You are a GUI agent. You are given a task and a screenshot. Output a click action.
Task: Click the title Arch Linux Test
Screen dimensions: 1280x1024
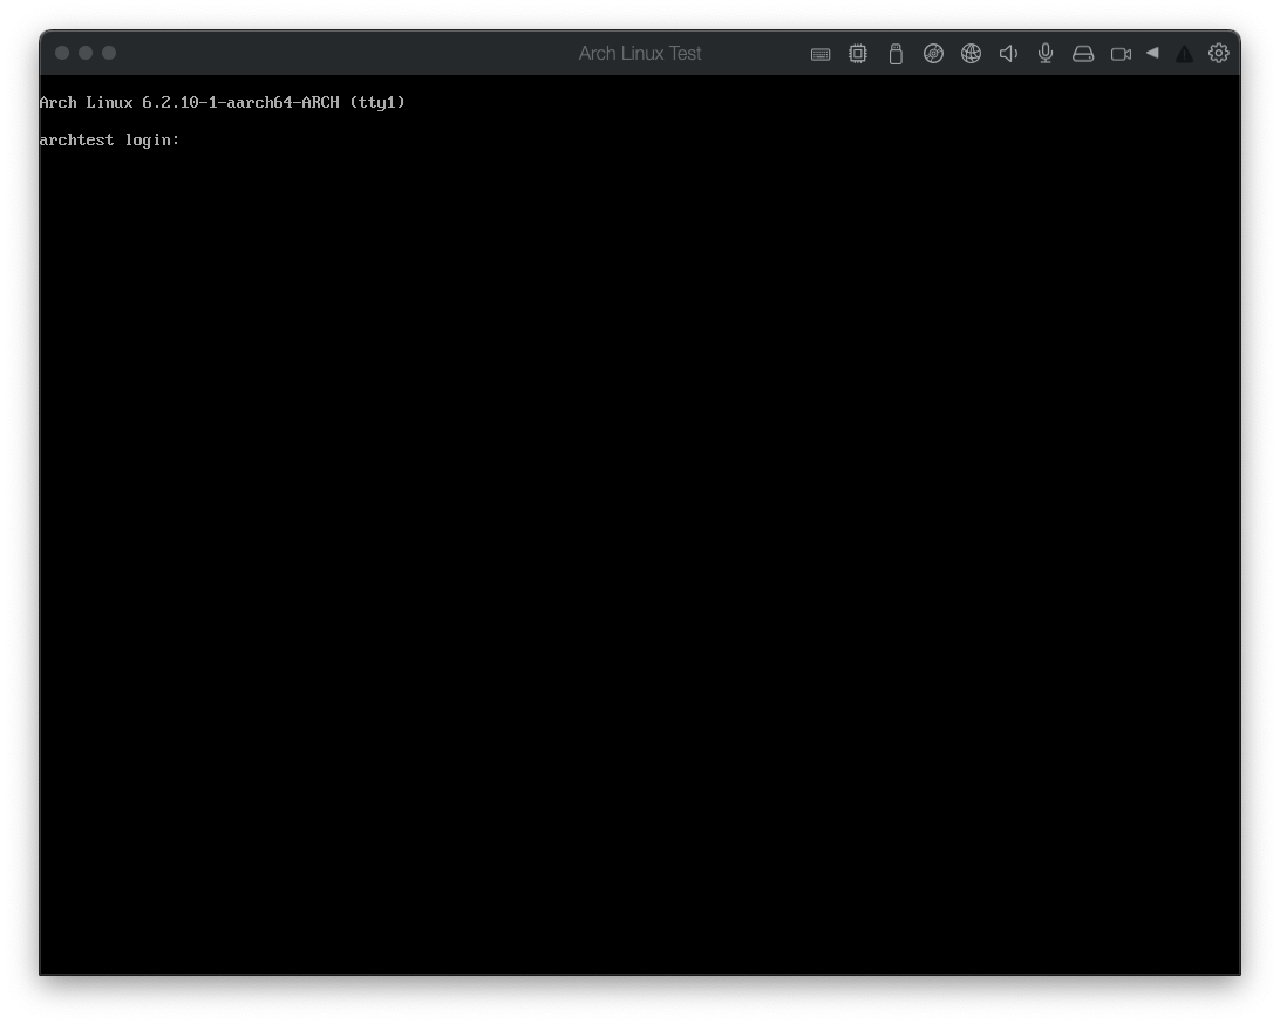639,53
